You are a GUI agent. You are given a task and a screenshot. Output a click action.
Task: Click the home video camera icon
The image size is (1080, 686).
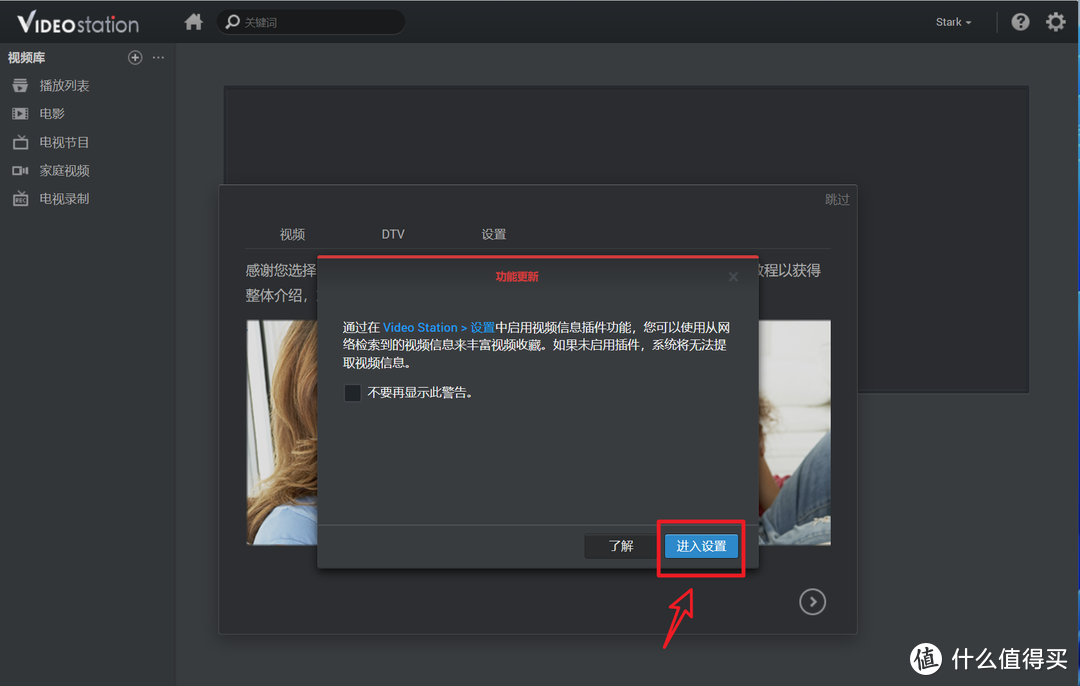coord(21,171)
